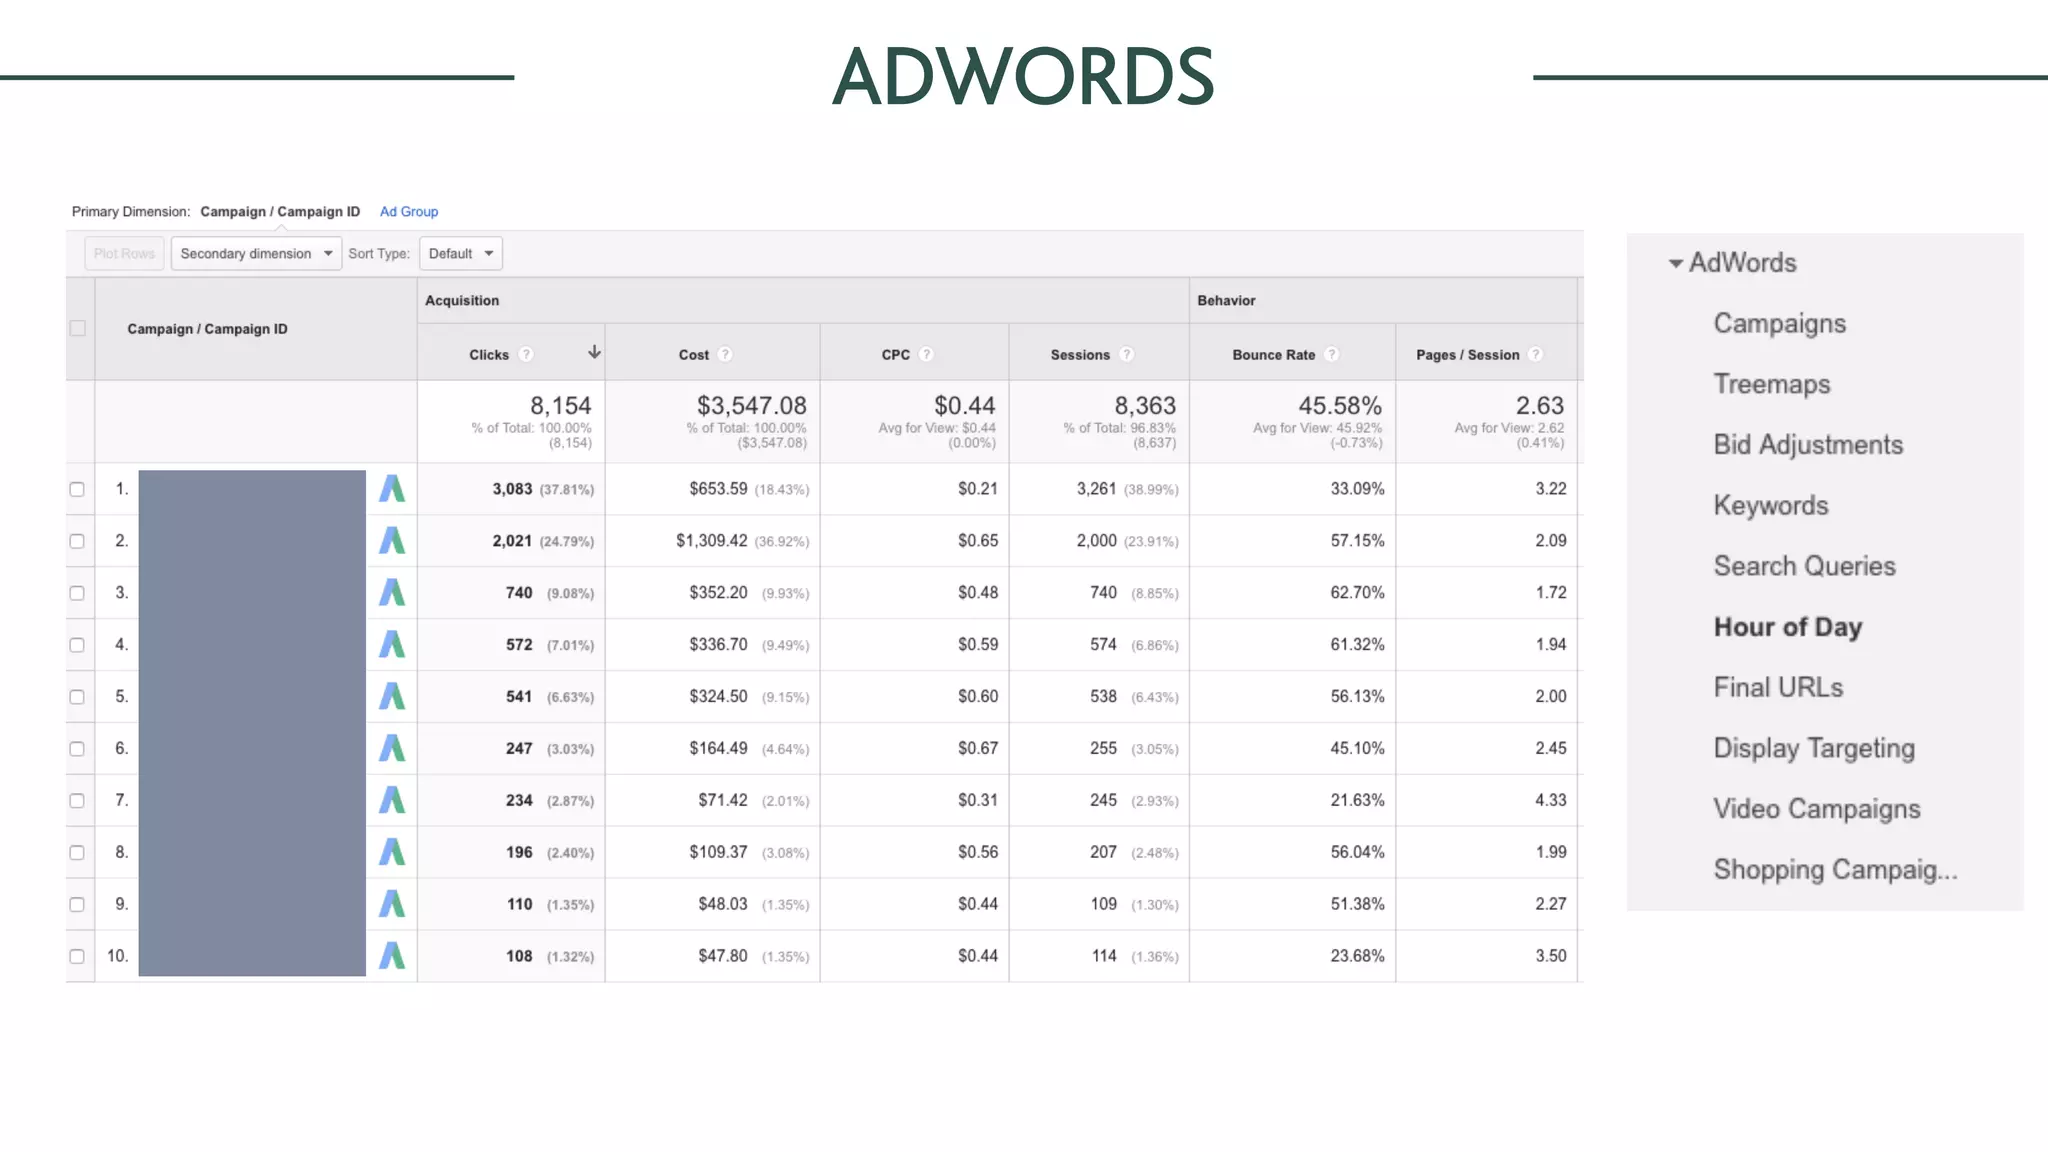This screenshot has height=1152, width=2048.
Task: Open Search Queries report
Action: (x=1804, y=566)
